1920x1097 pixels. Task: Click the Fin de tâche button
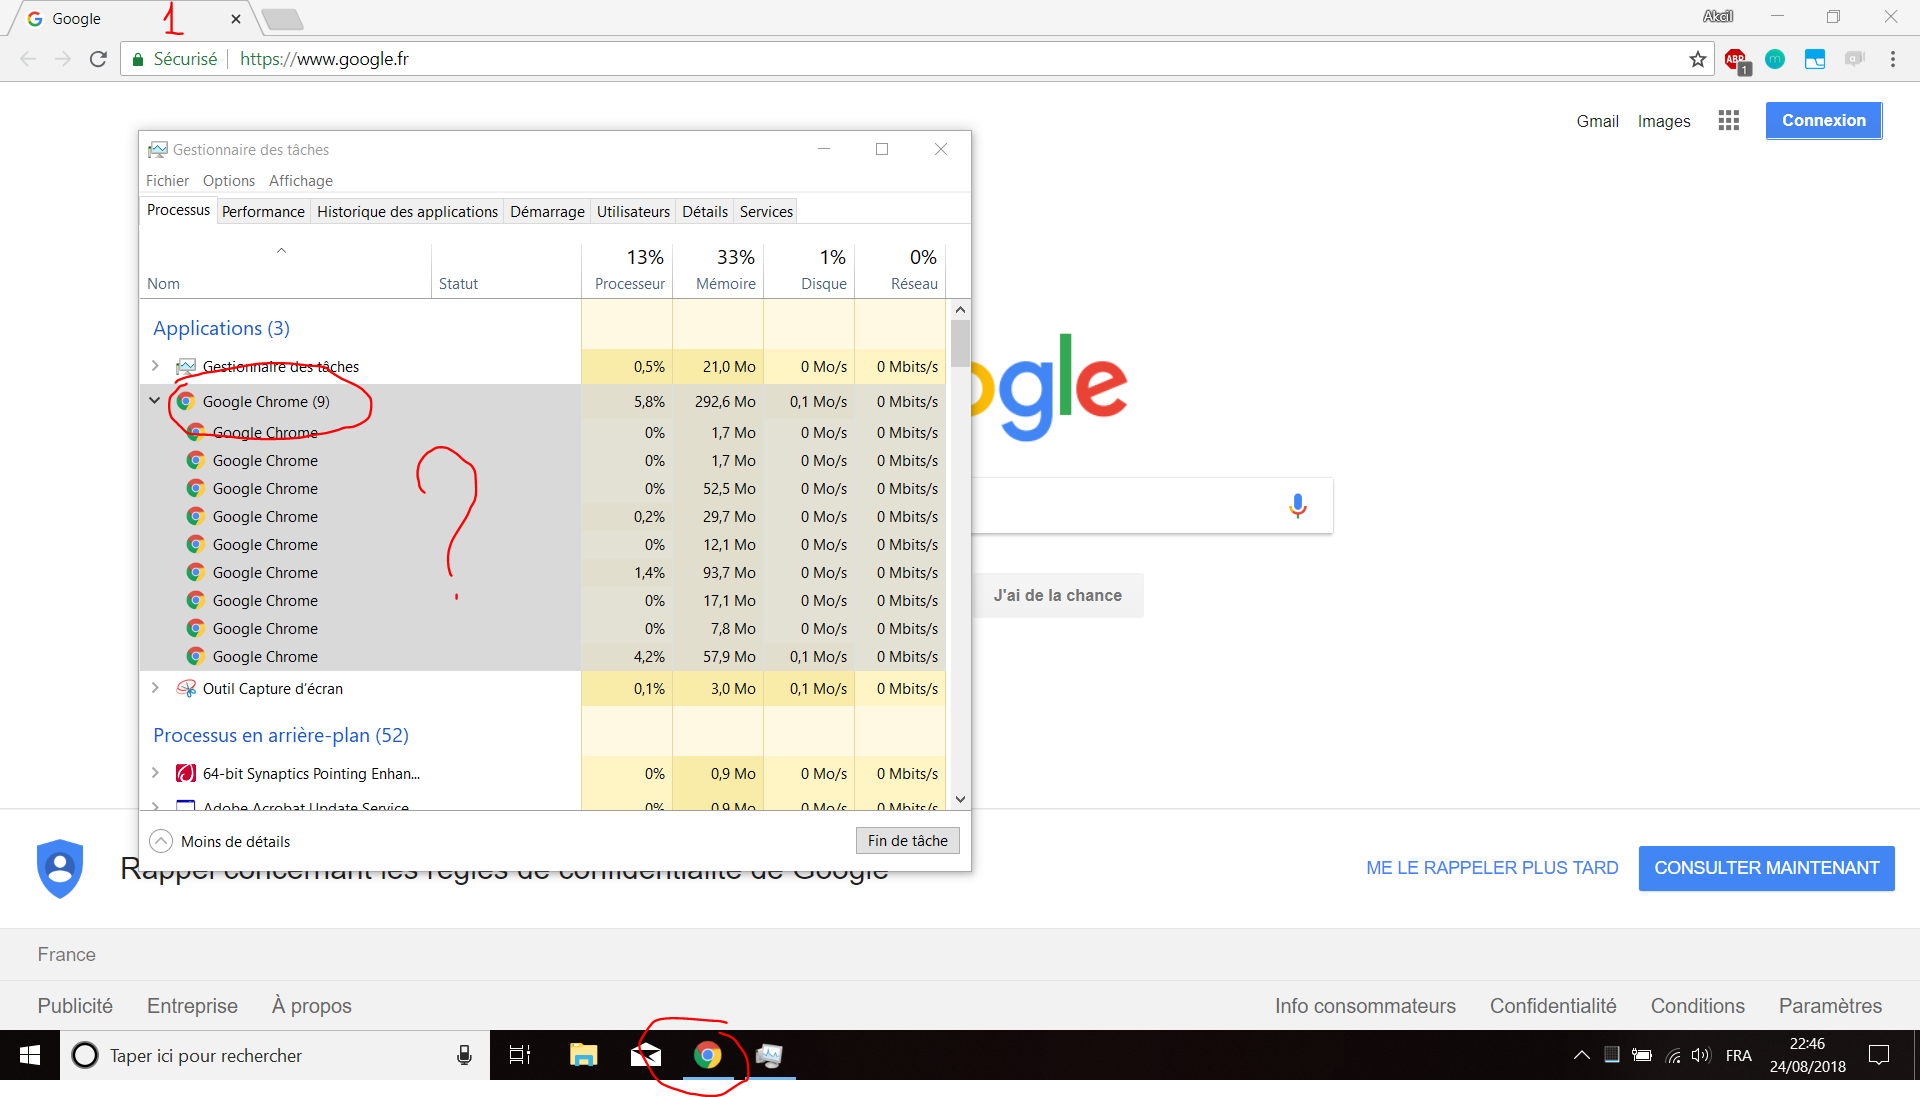(x=908, y=841)
